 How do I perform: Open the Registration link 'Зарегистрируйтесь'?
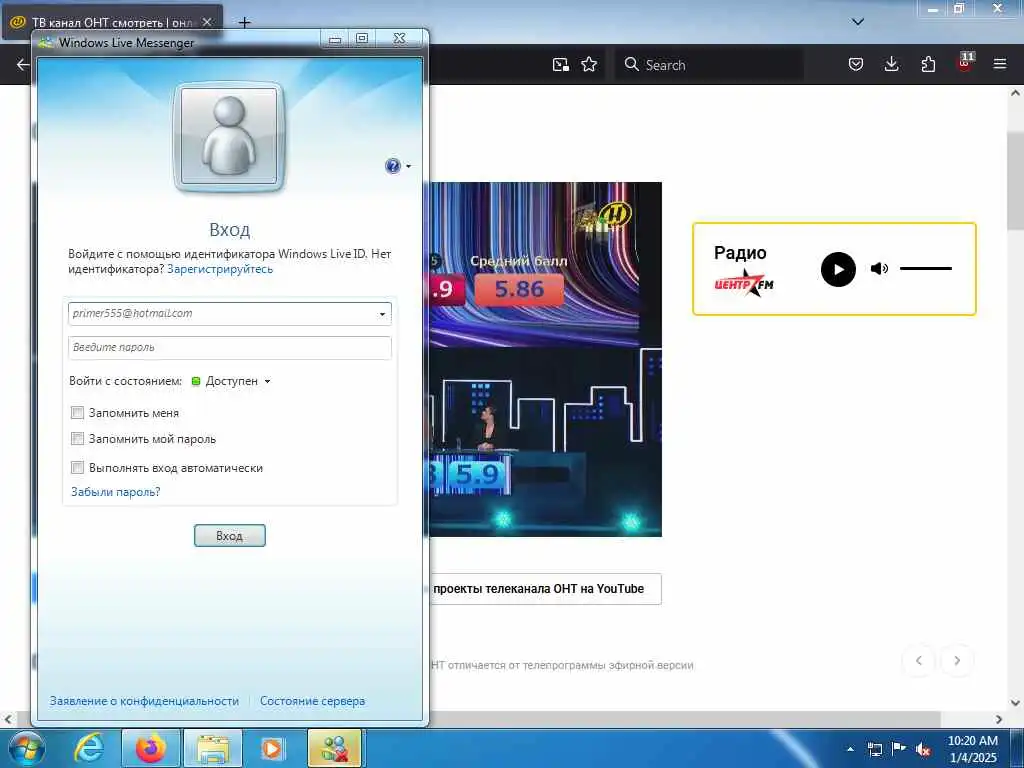pyautogui.click(x=220, y=269)
